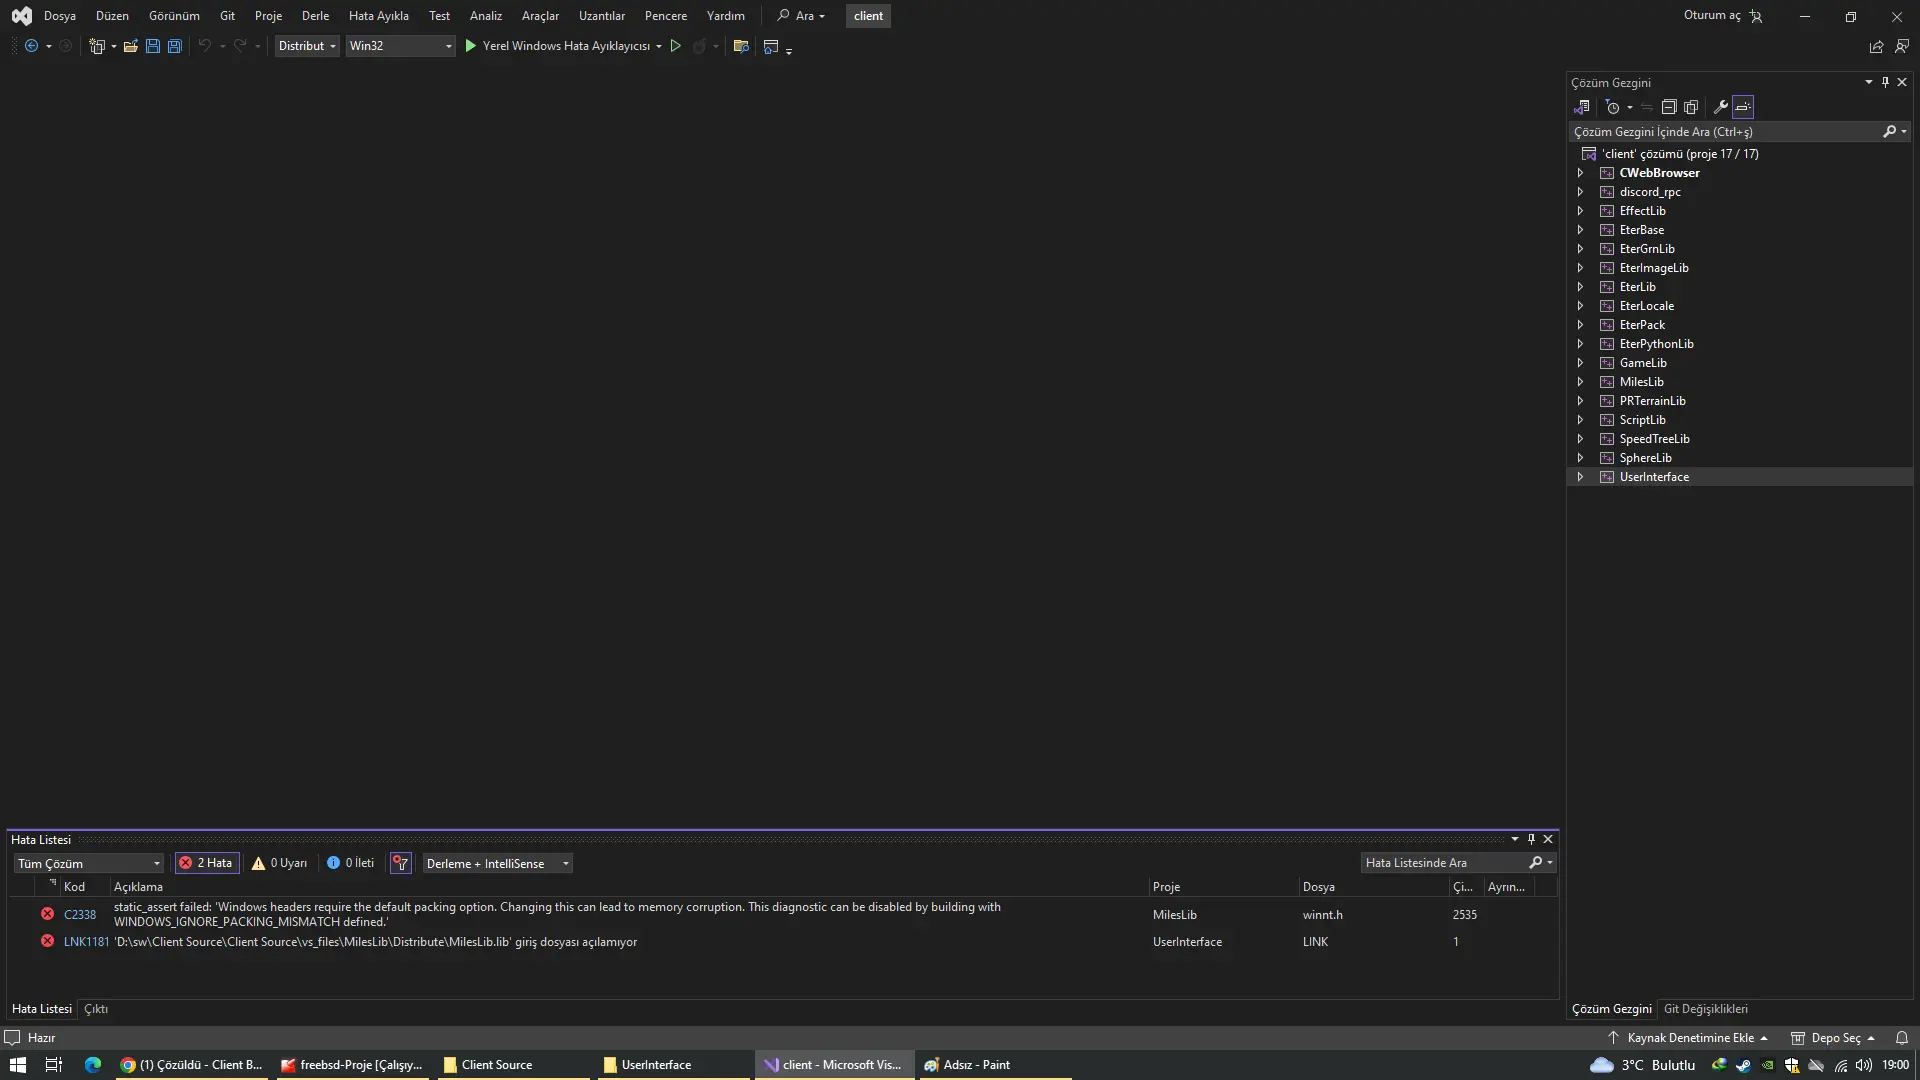Image resolution: width=1920 pixels, height=1080 pixels.
Task: Open Adsız - Paint from the taskbar
Action: pos(967,1065)
